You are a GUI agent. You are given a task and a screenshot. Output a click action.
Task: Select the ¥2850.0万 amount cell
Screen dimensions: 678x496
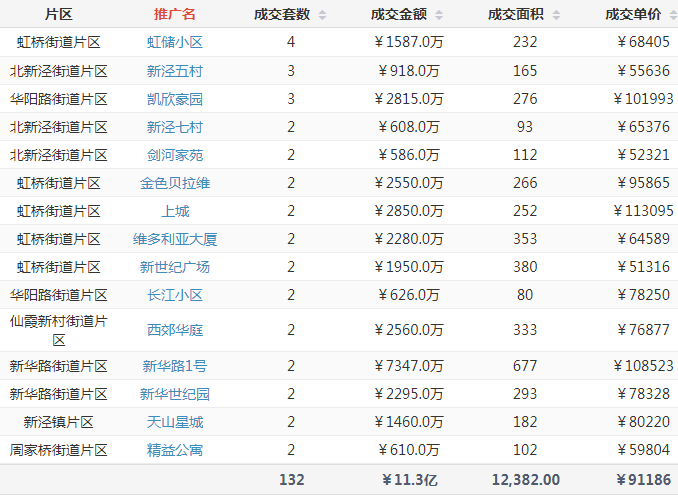(409, 211)
